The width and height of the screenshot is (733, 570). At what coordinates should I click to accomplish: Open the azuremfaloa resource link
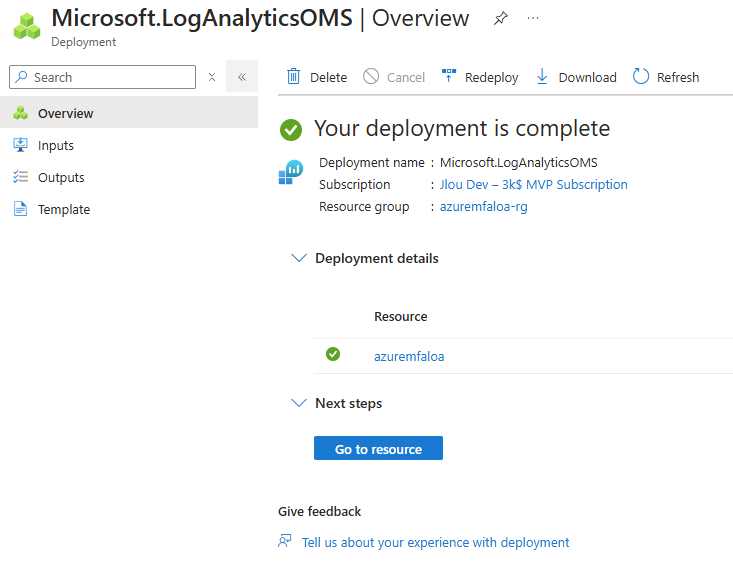pos(409,356)
